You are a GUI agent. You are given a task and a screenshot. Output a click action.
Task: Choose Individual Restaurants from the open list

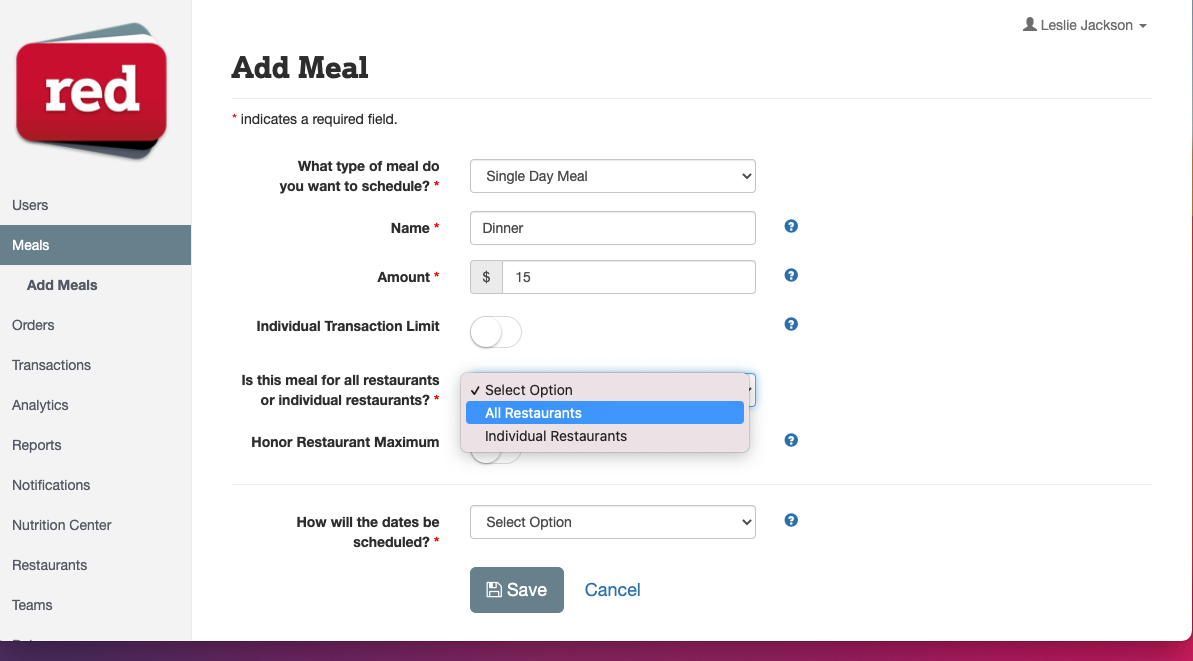(x=605, y=436)
